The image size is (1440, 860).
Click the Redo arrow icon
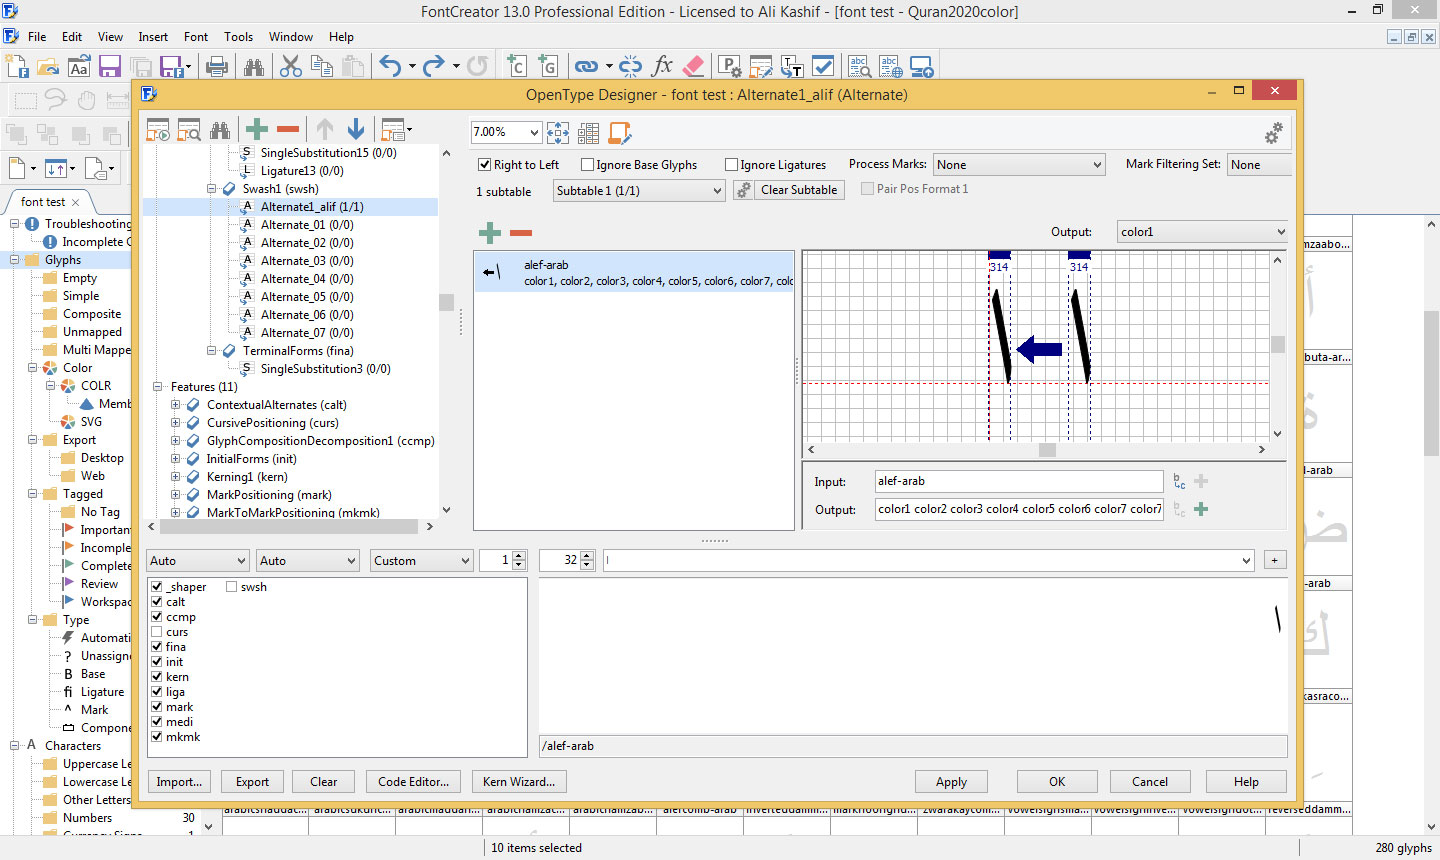(x=434, y=67)
